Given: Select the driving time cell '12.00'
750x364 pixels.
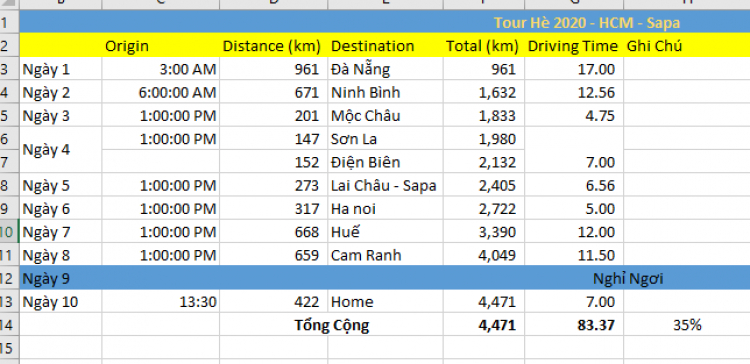Looking at the screenshot, I should [574, 232].
